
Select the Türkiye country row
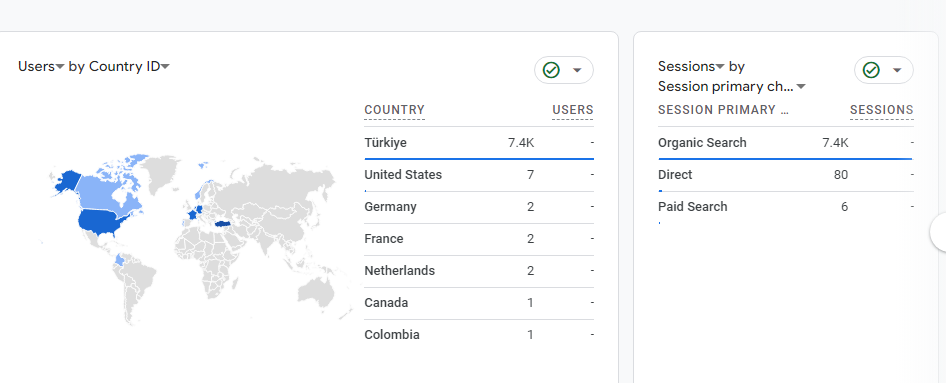(x=479, y=143)
